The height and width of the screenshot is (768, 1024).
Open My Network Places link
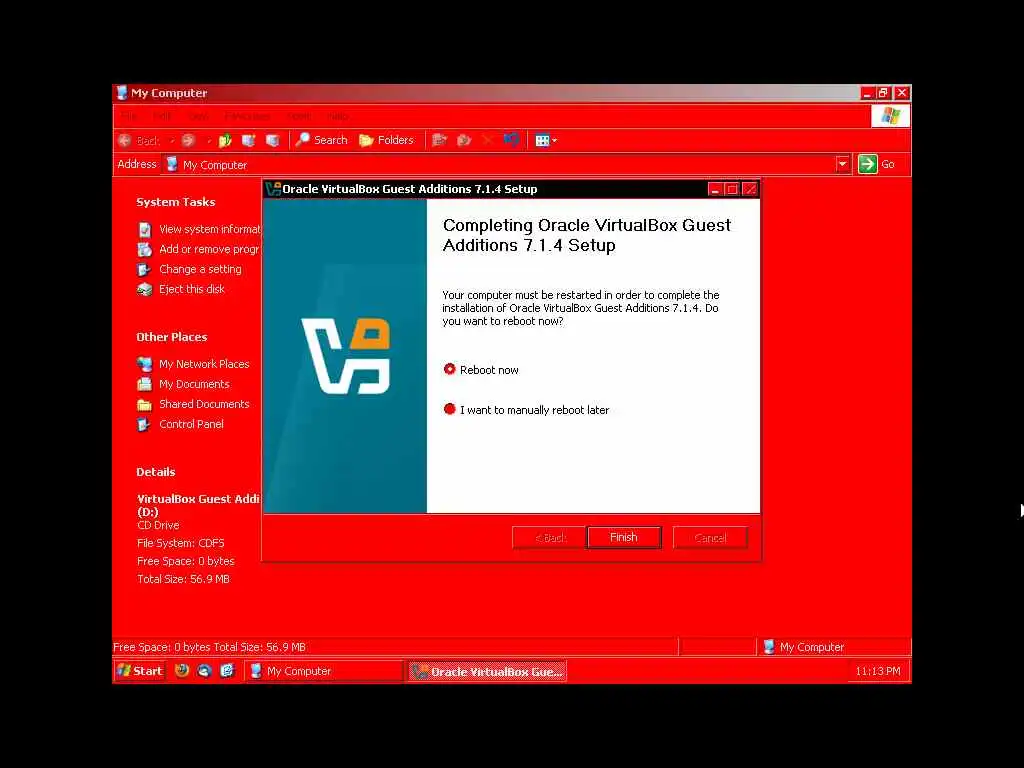[204, 364]
